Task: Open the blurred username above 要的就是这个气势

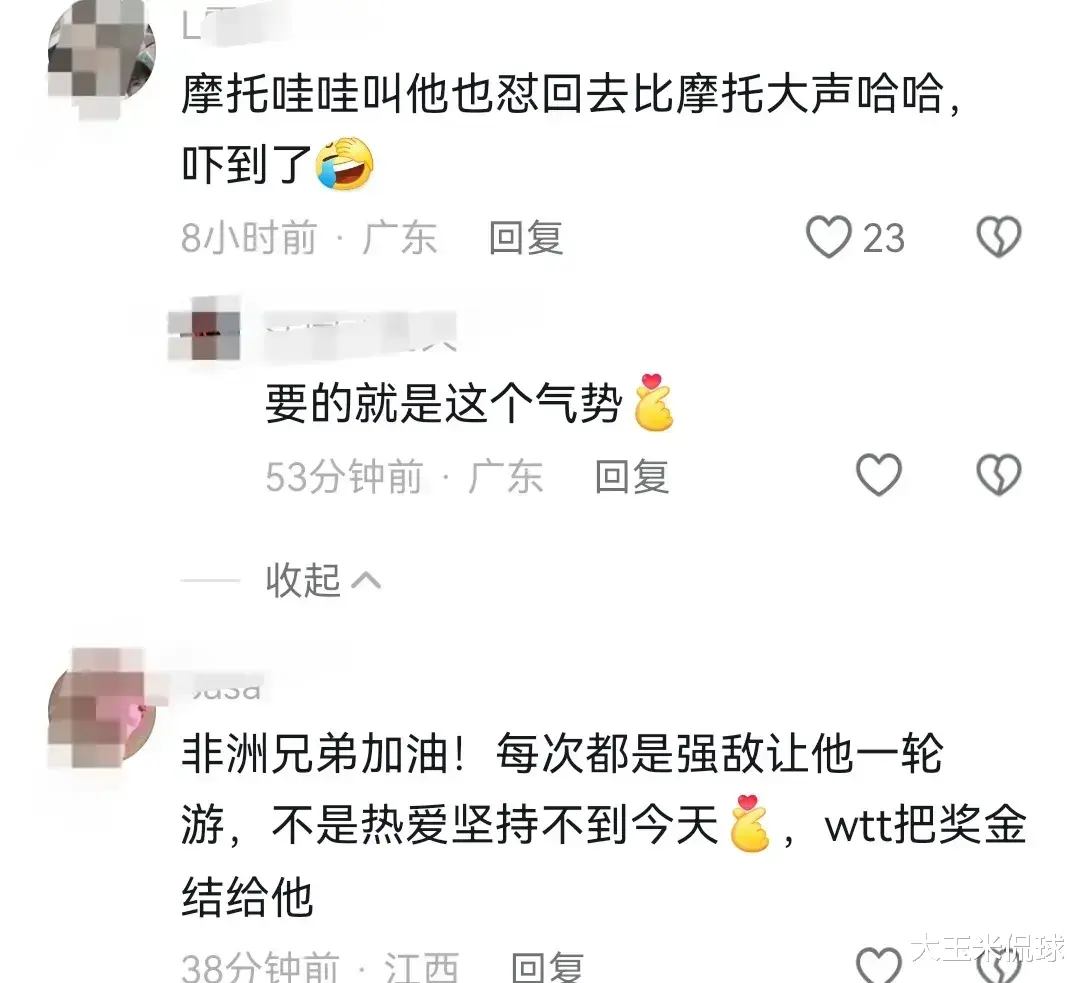Action: 361,332
